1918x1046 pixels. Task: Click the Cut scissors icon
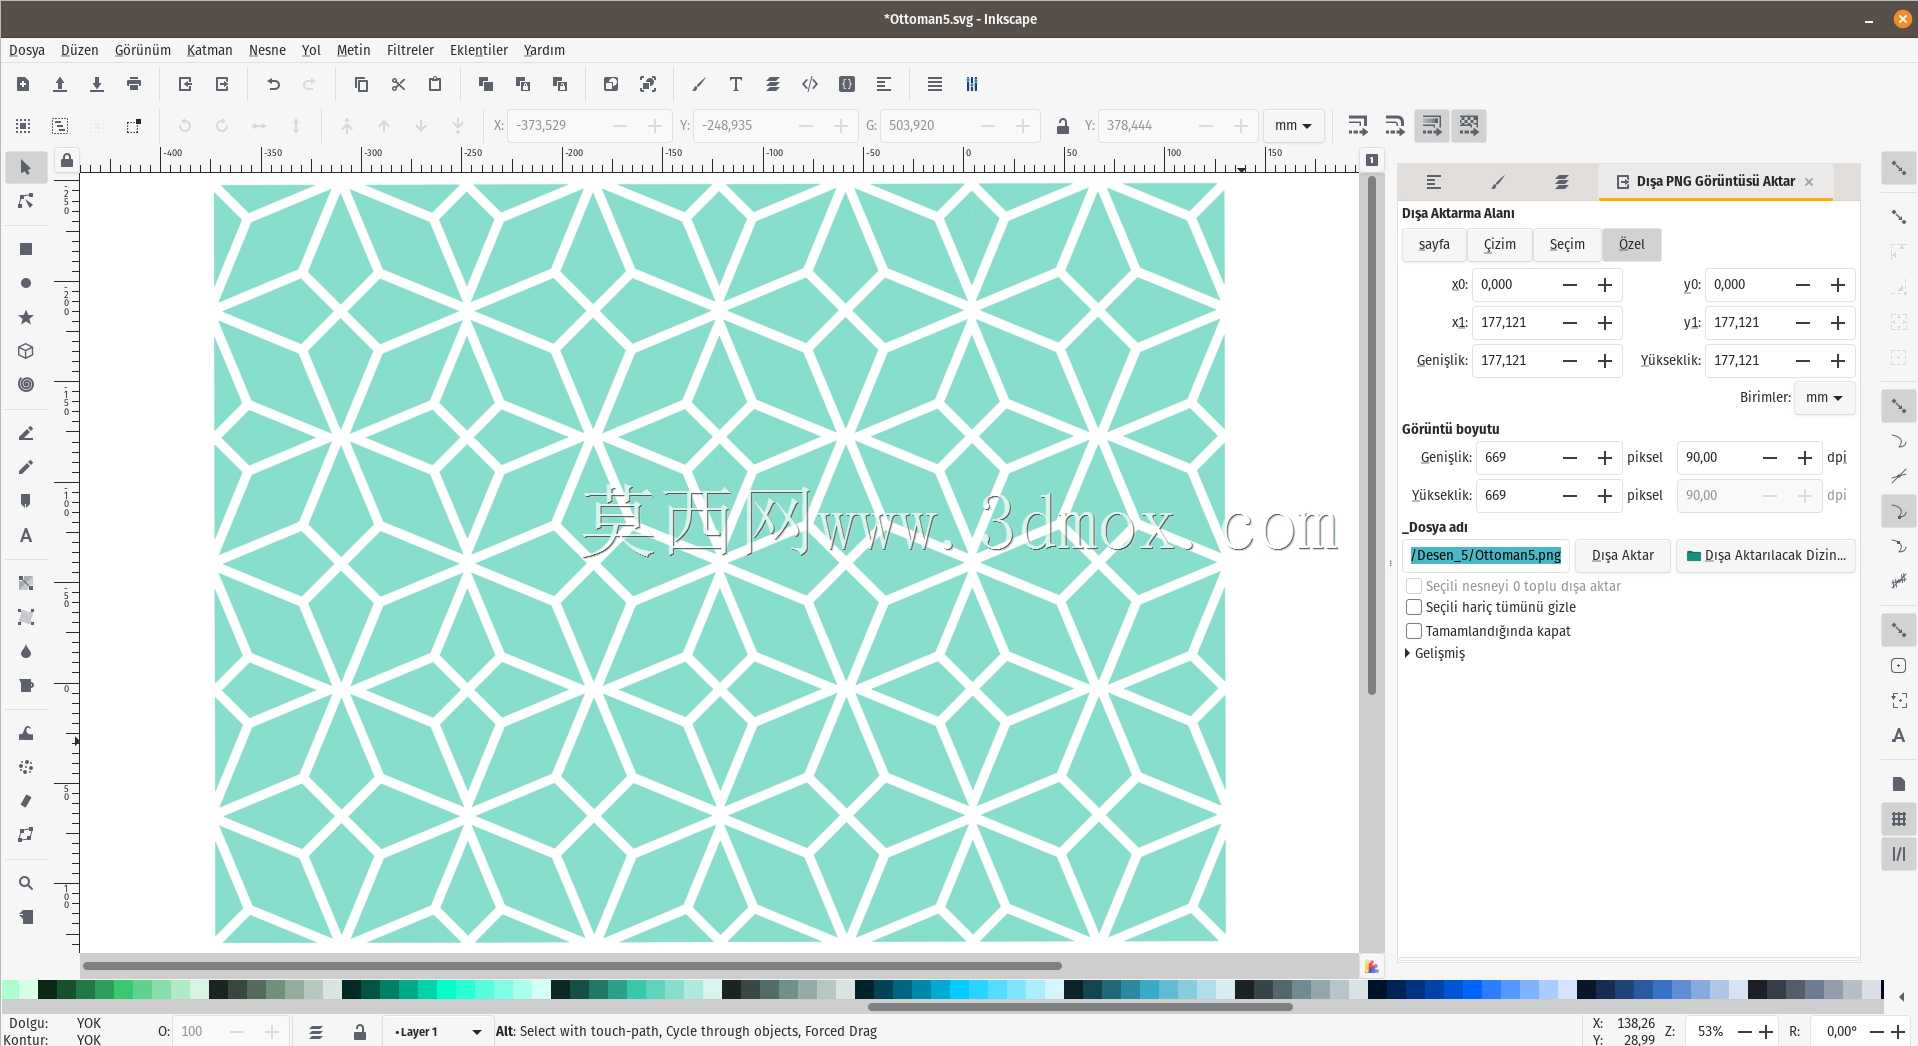click(398, 84)
